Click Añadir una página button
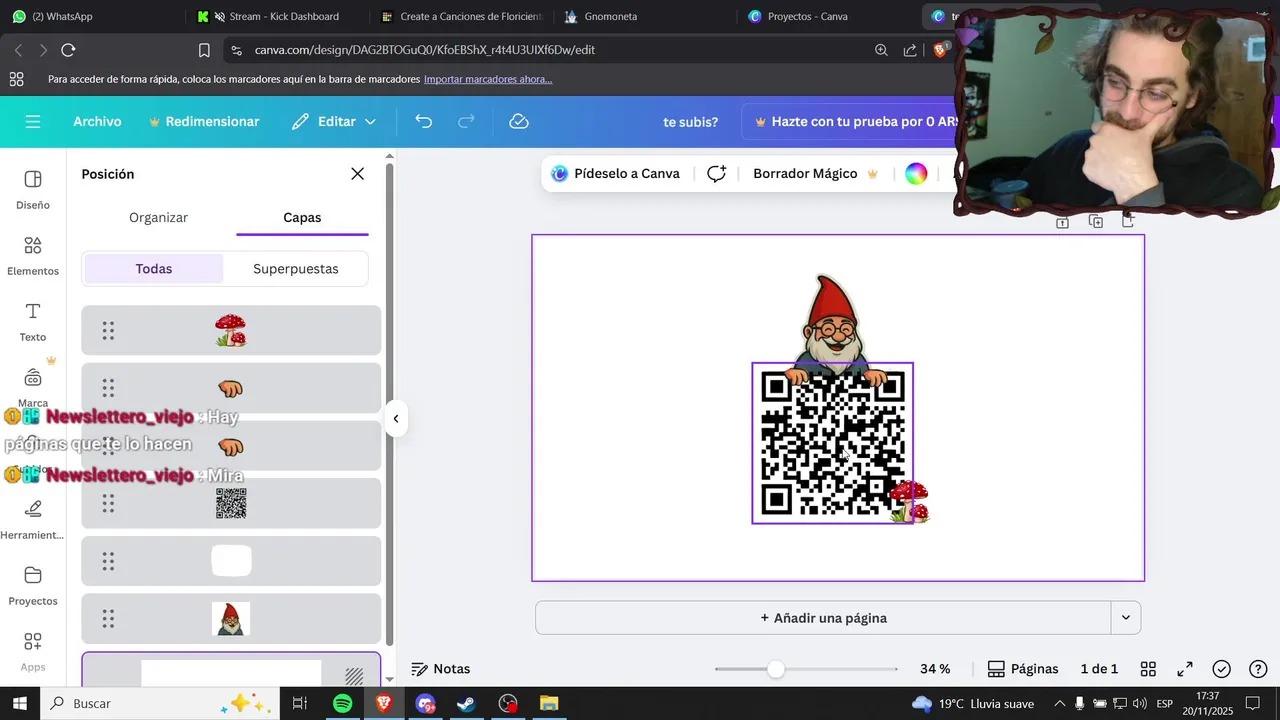 tap(823, 618)
